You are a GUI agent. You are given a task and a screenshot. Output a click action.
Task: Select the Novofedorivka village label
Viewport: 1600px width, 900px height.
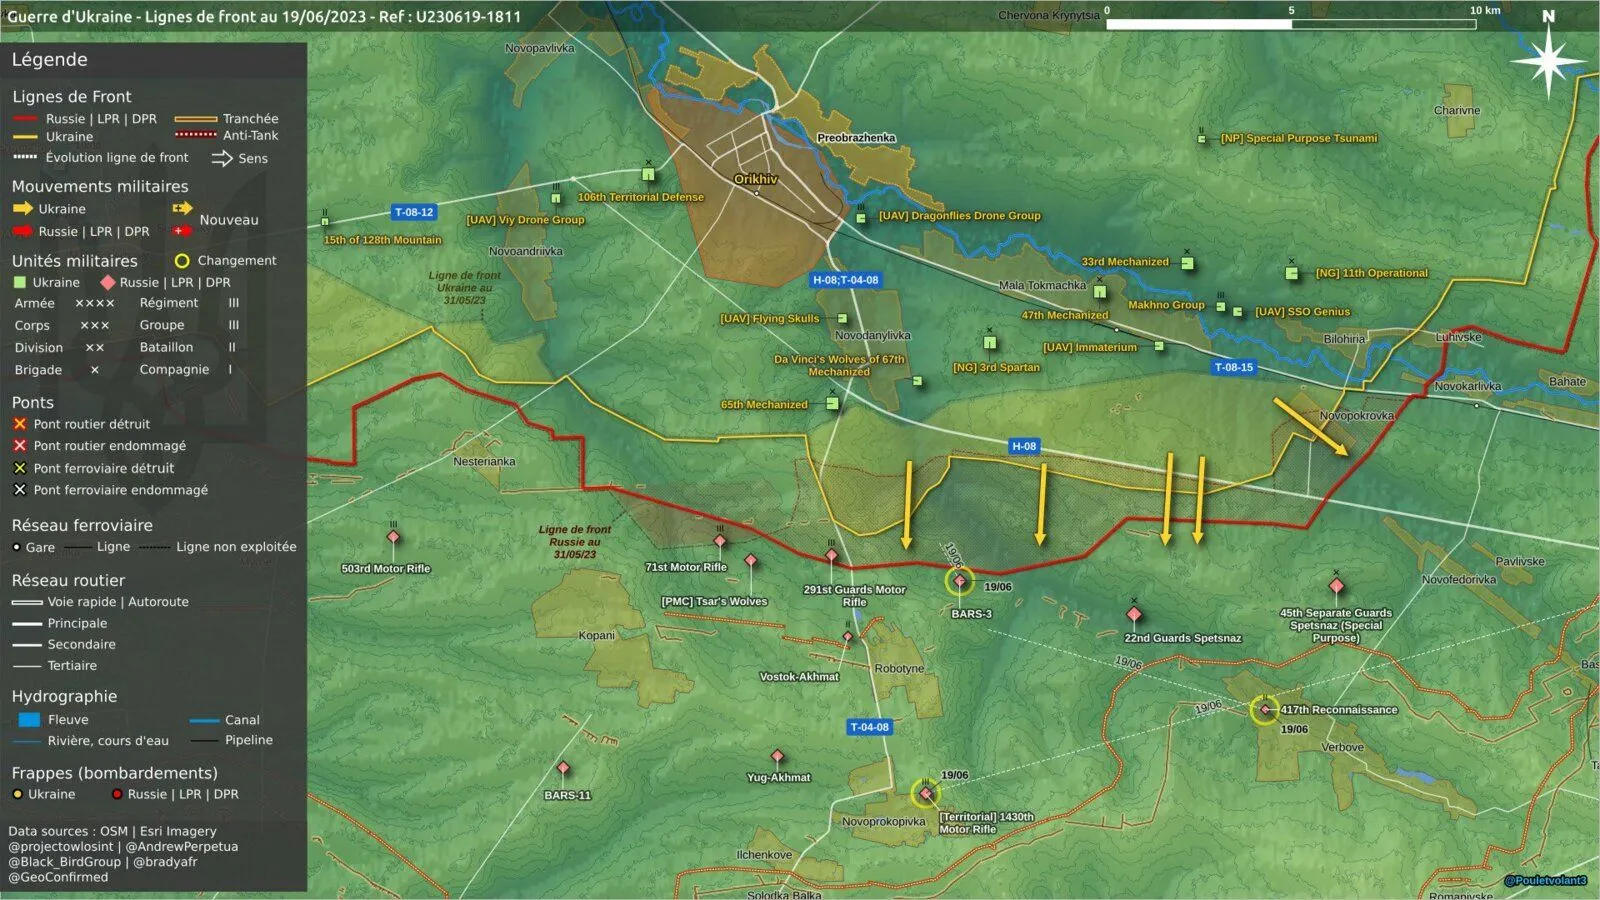click(1459, 580)
